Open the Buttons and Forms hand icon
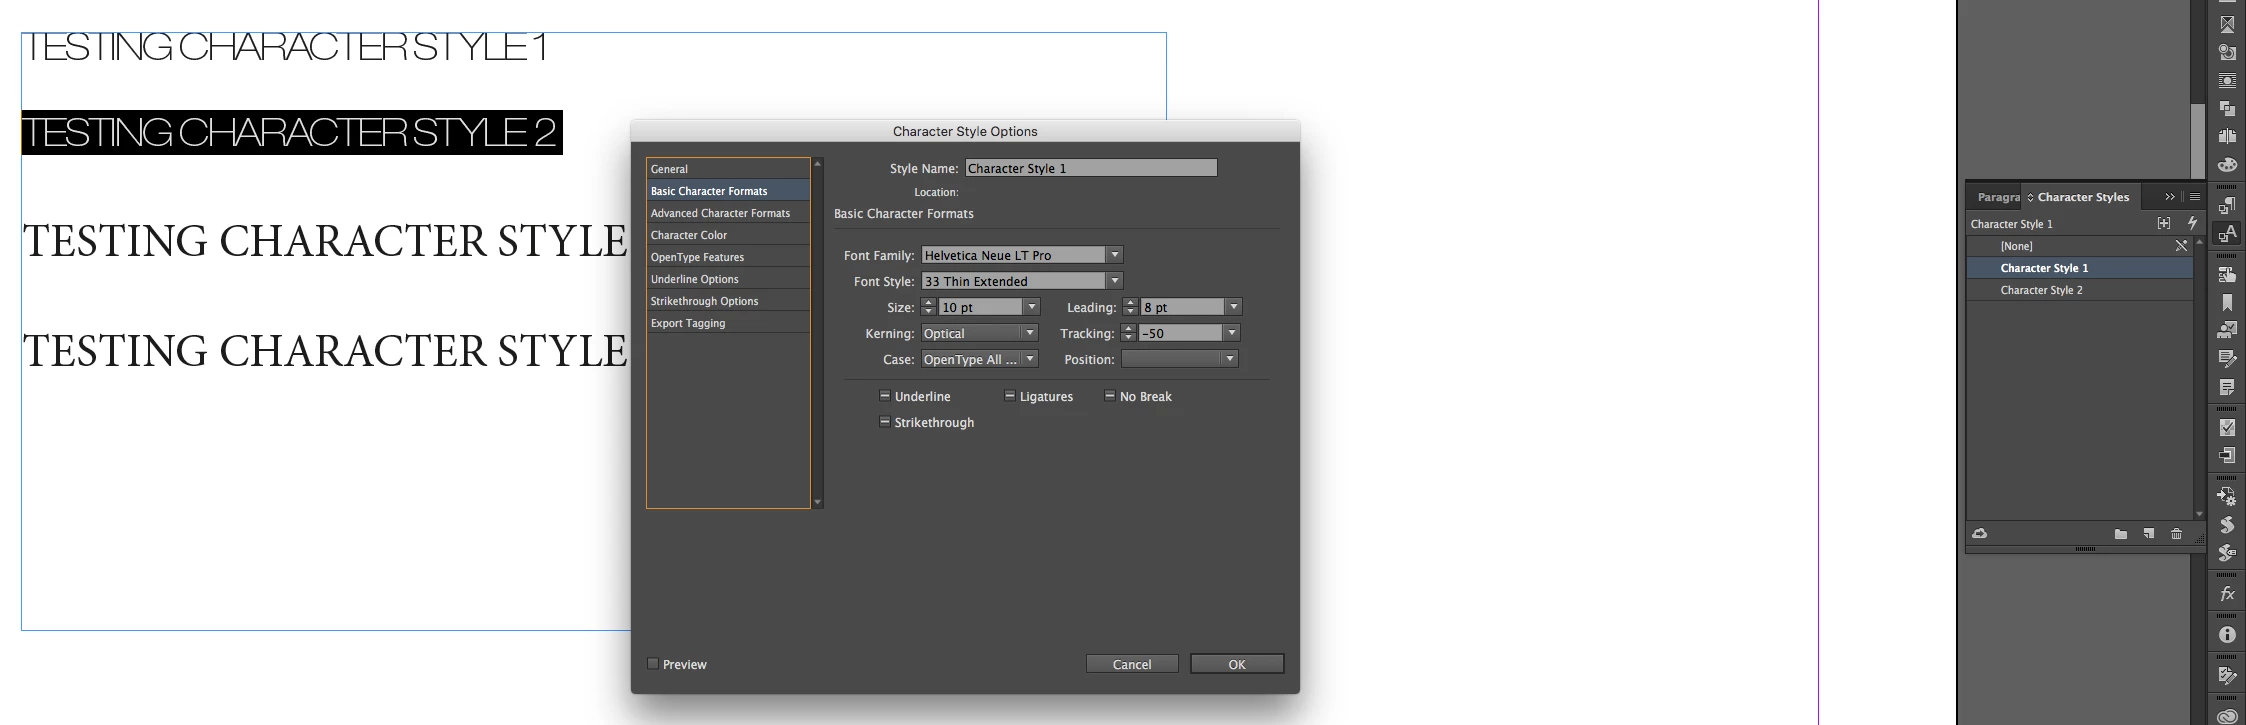Viewport: 2246px width, 725px height. coord(2227,275)
